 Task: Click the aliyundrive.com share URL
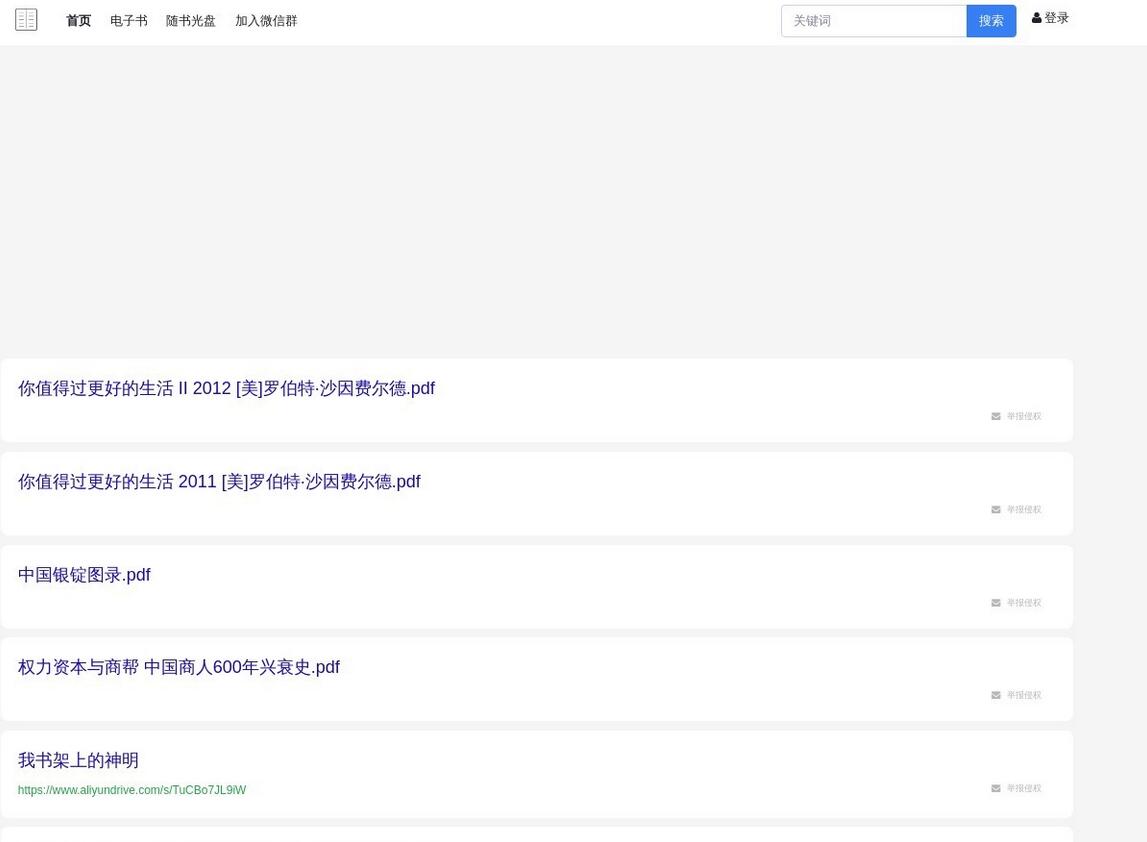point(132,790)
